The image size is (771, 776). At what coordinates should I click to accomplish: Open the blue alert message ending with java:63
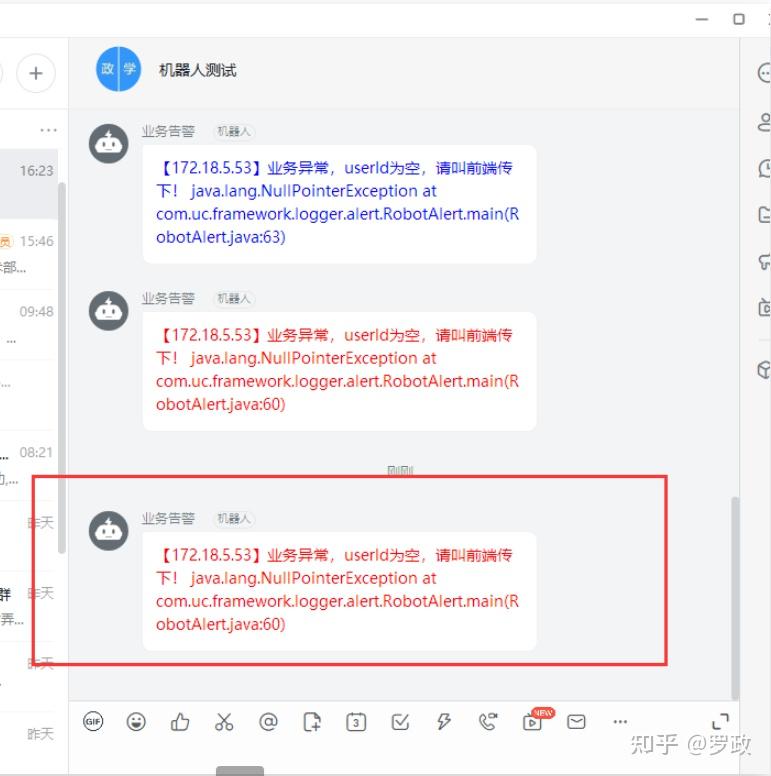(339, 204)
